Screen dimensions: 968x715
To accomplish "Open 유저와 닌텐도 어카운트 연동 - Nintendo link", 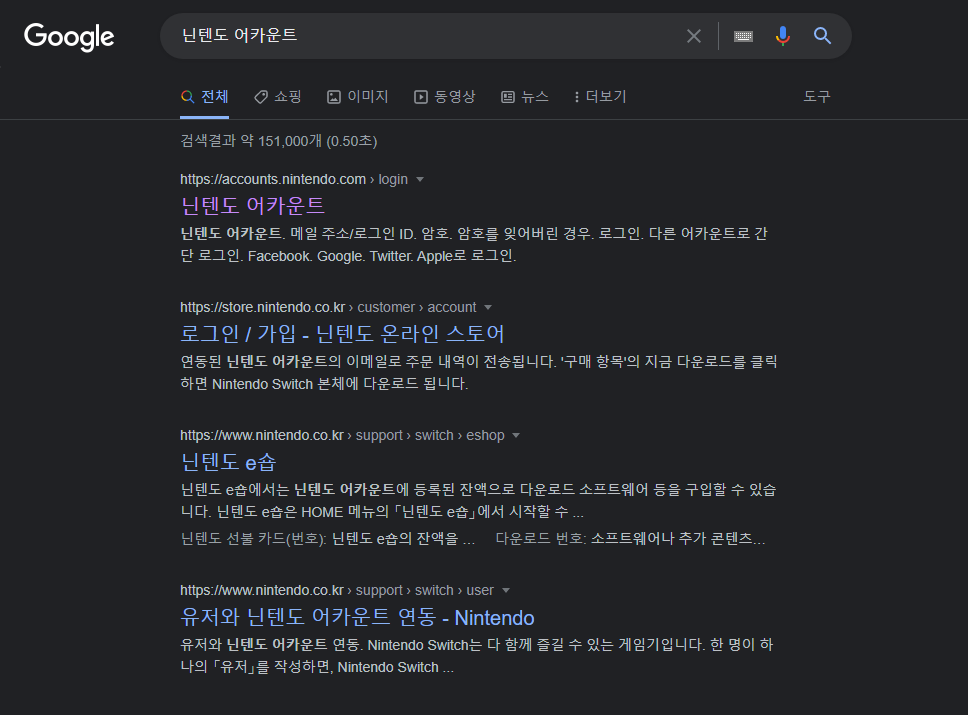I will tap(357, 617).
